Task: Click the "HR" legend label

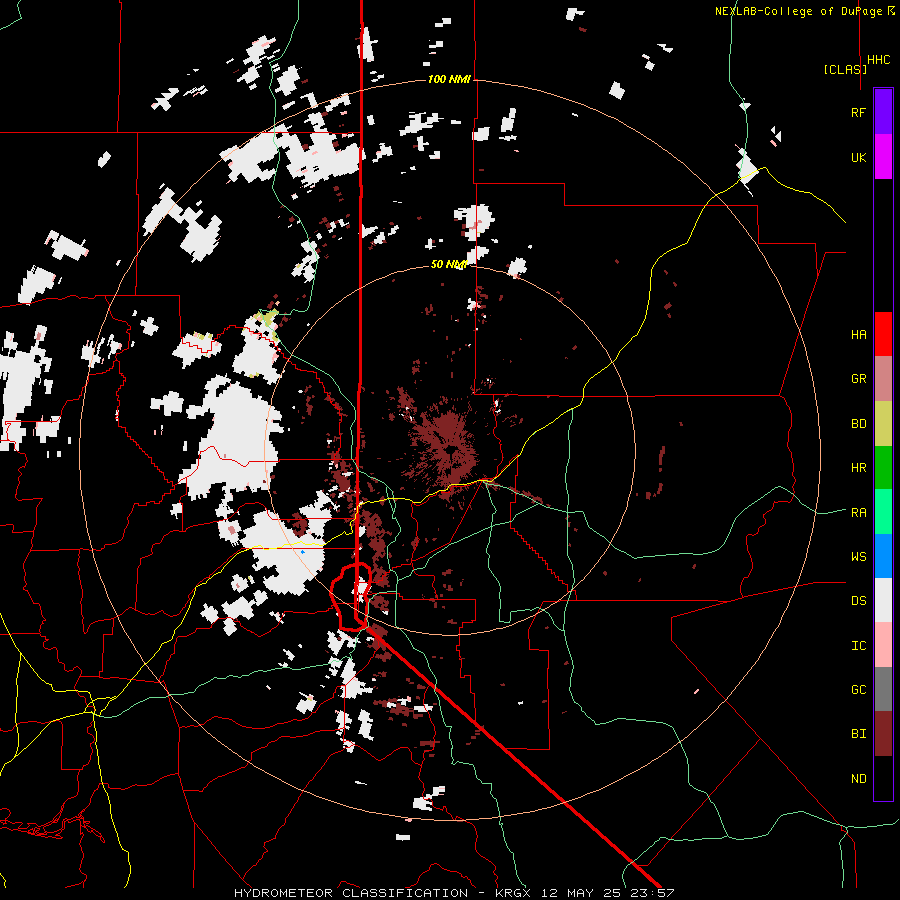Action: click(x=858, y=468)
